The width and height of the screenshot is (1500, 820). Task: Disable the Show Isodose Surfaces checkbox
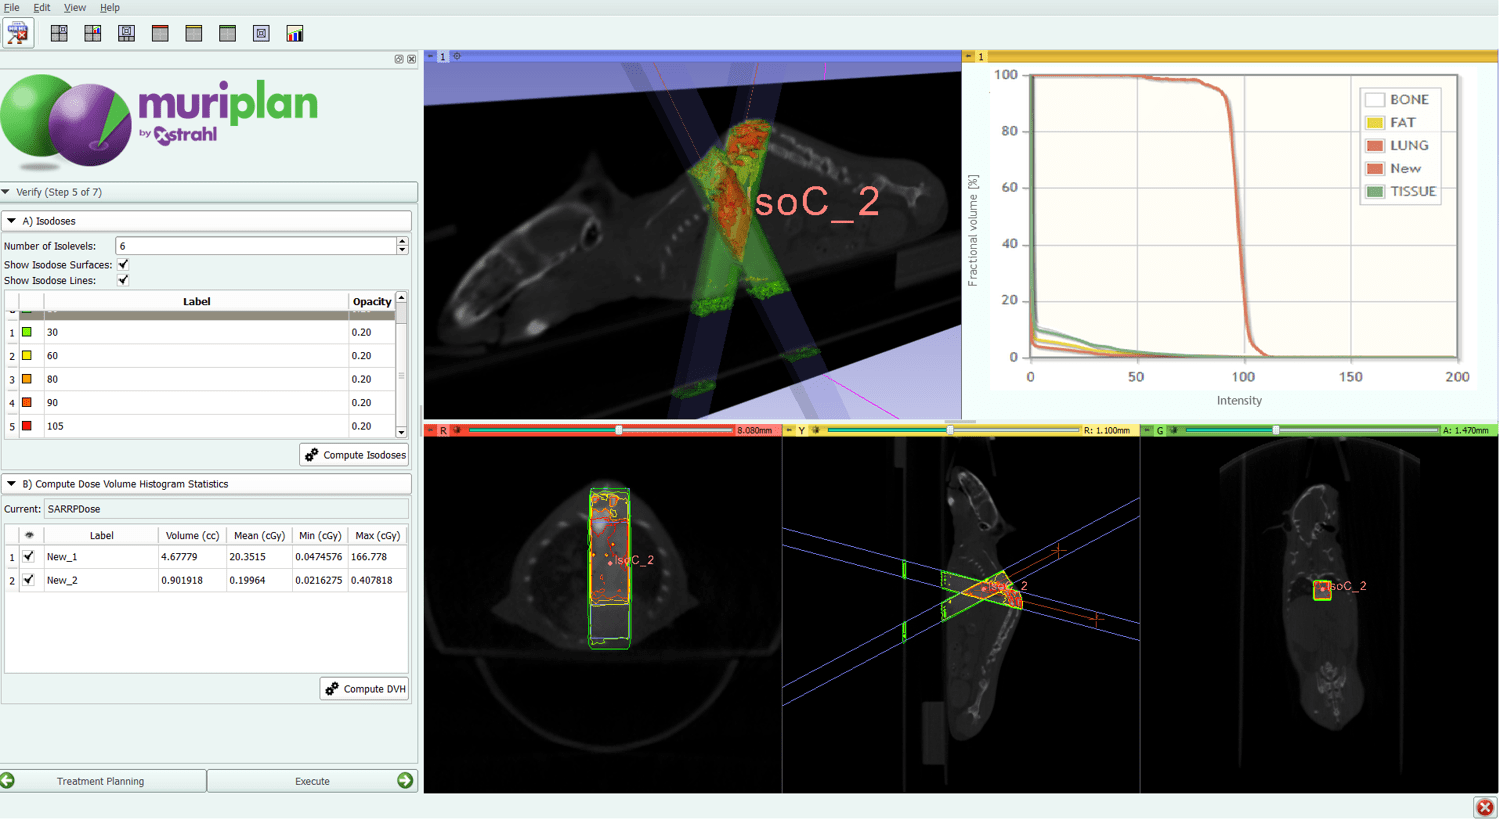(x=122, y=265)
